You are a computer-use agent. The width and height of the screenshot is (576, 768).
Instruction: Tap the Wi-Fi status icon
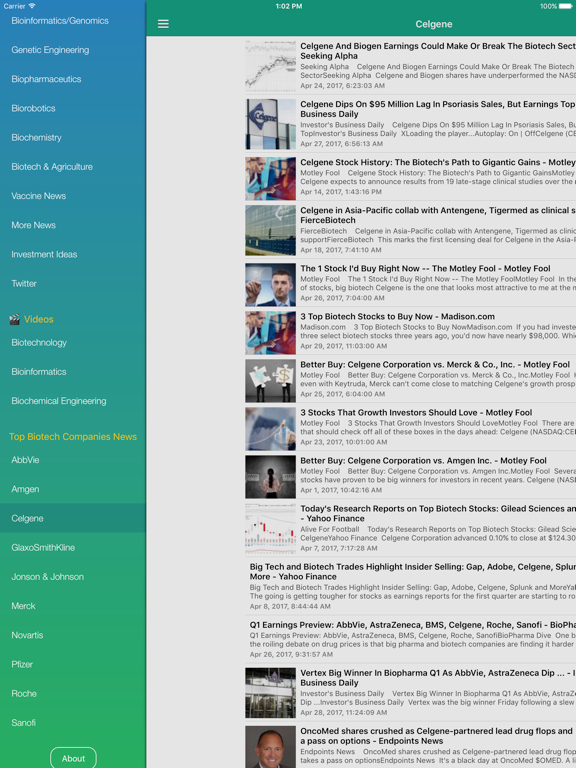tap(32, 6)
